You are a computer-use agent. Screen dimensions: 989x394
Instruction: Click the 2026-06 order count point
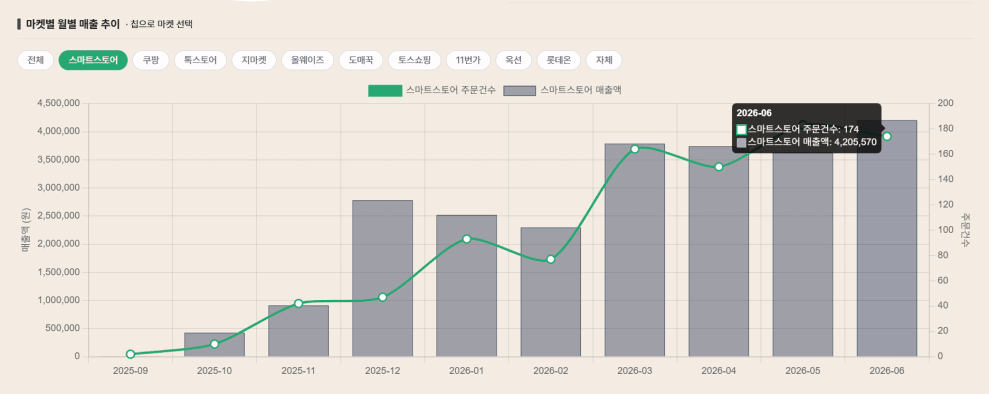pos(887,136)
